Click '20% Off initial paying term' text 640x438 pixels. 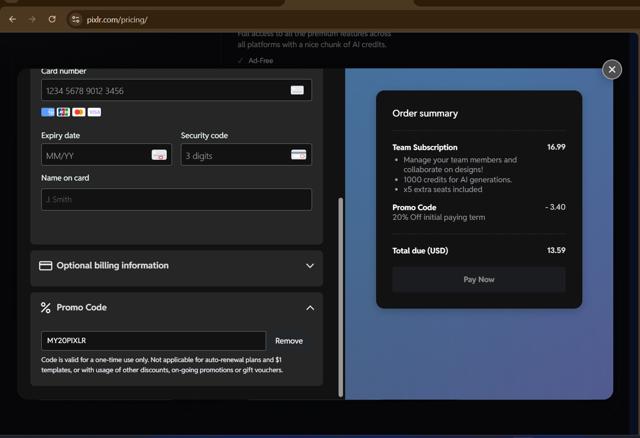click(x=439, y=218)
